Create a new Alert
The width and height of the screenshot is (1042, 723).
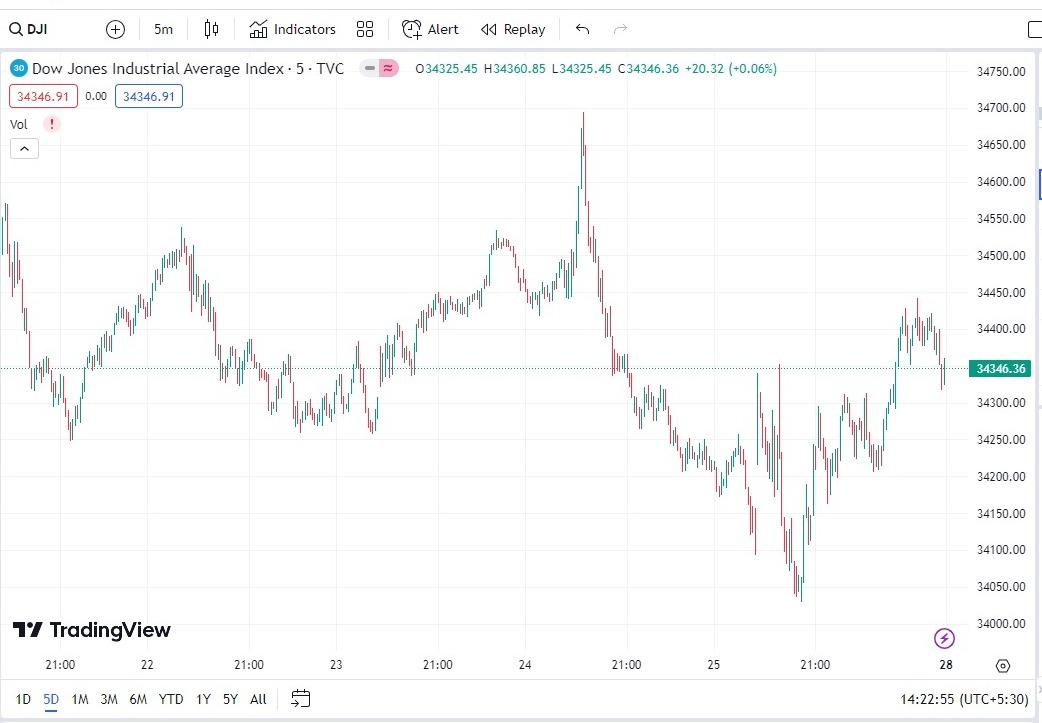tap(431, 29)
